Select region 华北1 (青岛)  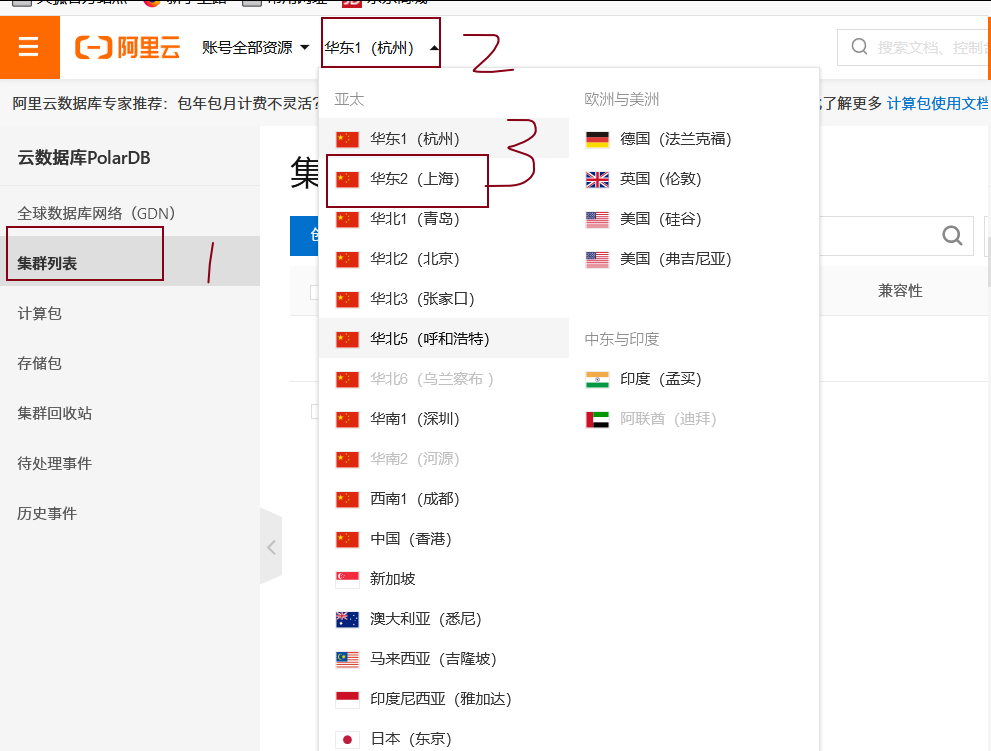tap(444, 219)
